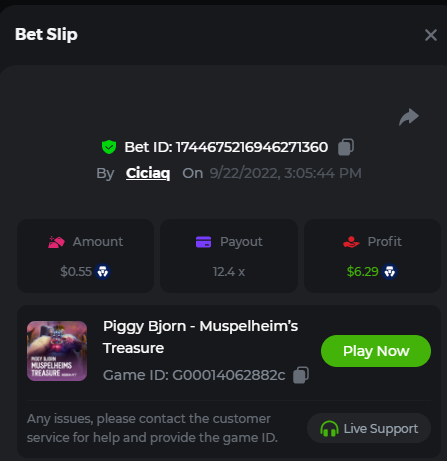This screenshot has height=461, width=447.
Task: Open Live Support chat
Action: [369, 428]
